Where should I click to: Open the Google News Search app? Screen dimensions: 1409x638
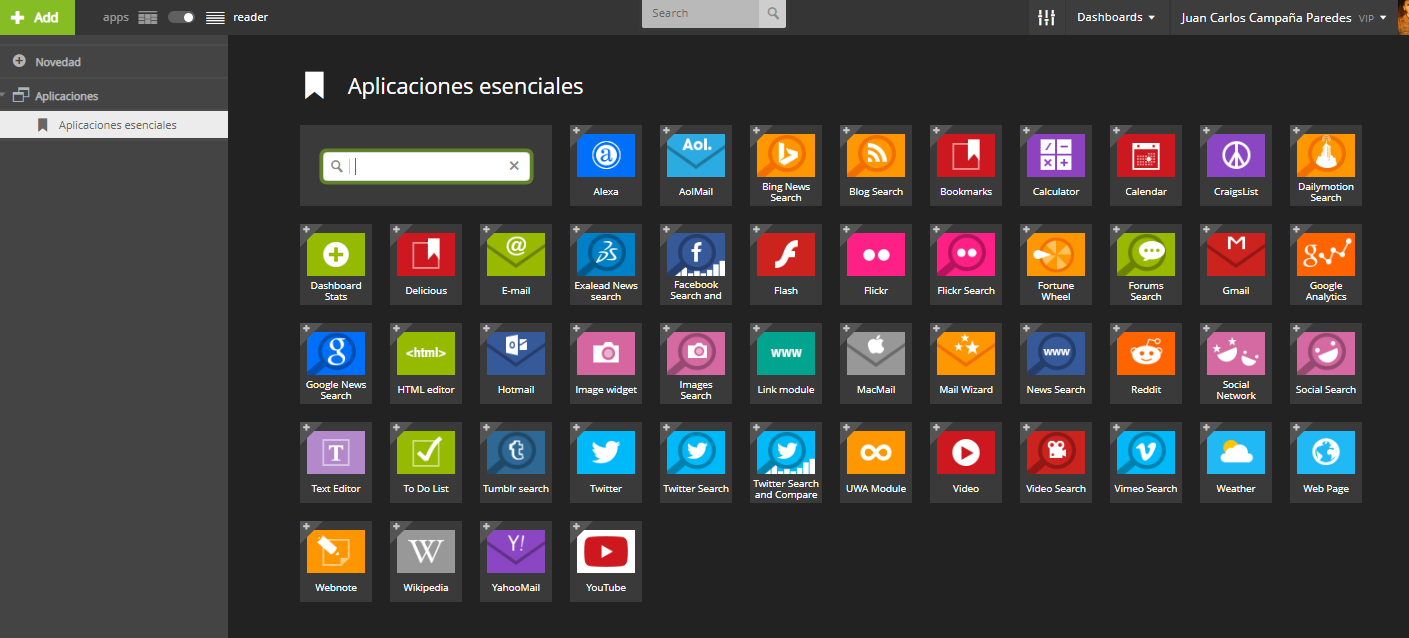point(336,363)
